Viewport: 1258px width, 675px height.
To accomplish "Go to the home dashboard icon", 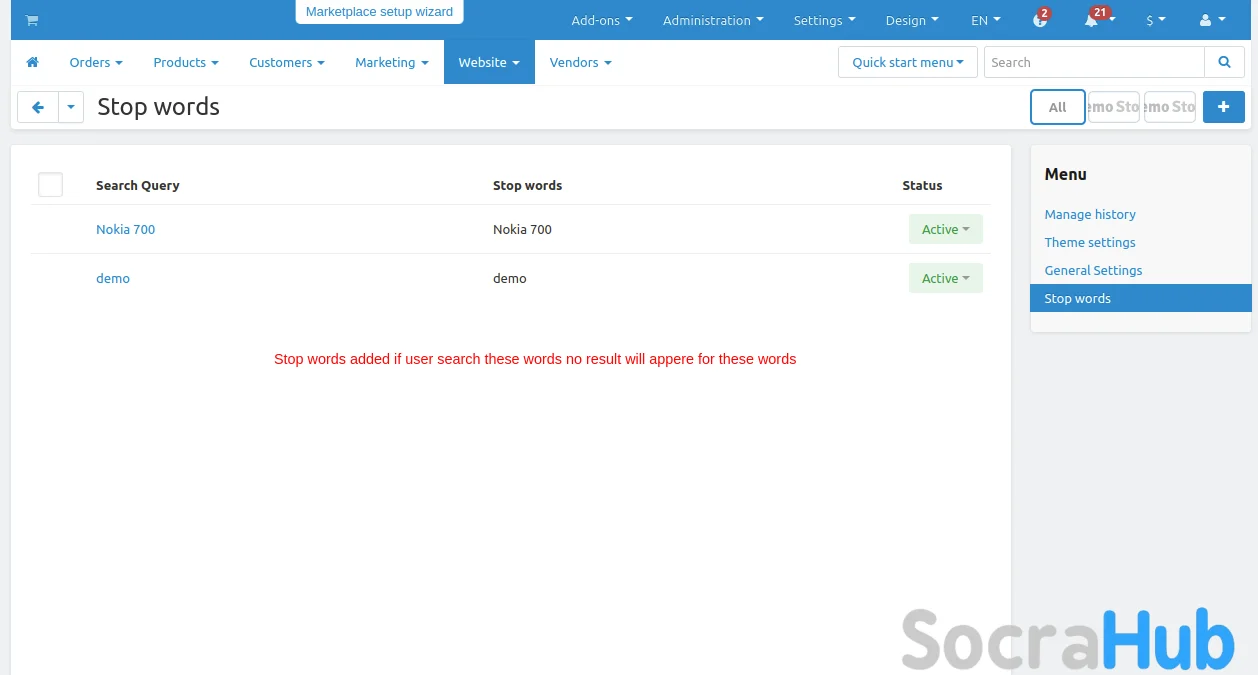I will pos(32,62).
